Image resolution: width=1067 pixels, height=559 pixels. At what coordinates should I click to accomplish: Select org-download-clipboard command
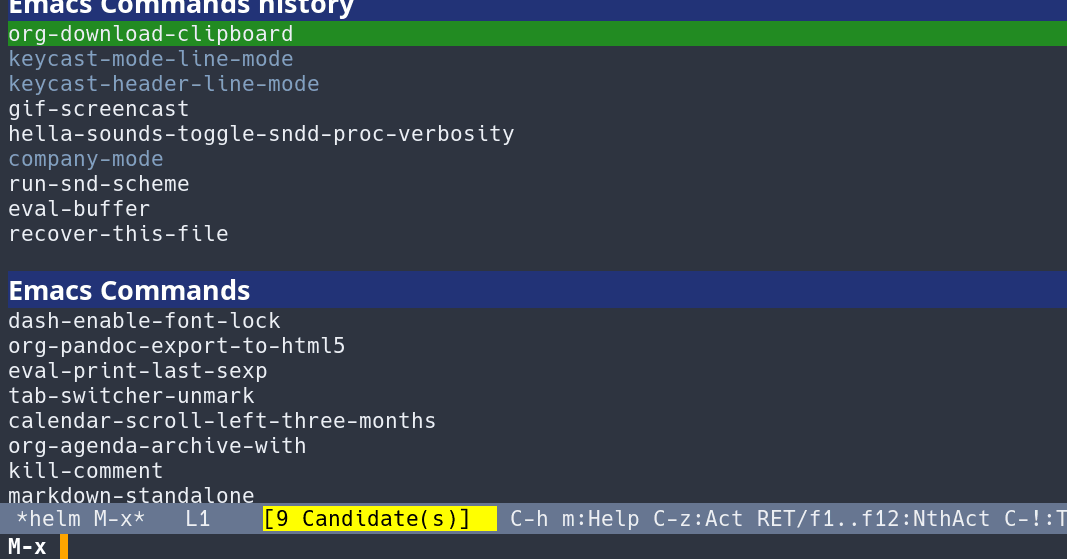(150, 34)
